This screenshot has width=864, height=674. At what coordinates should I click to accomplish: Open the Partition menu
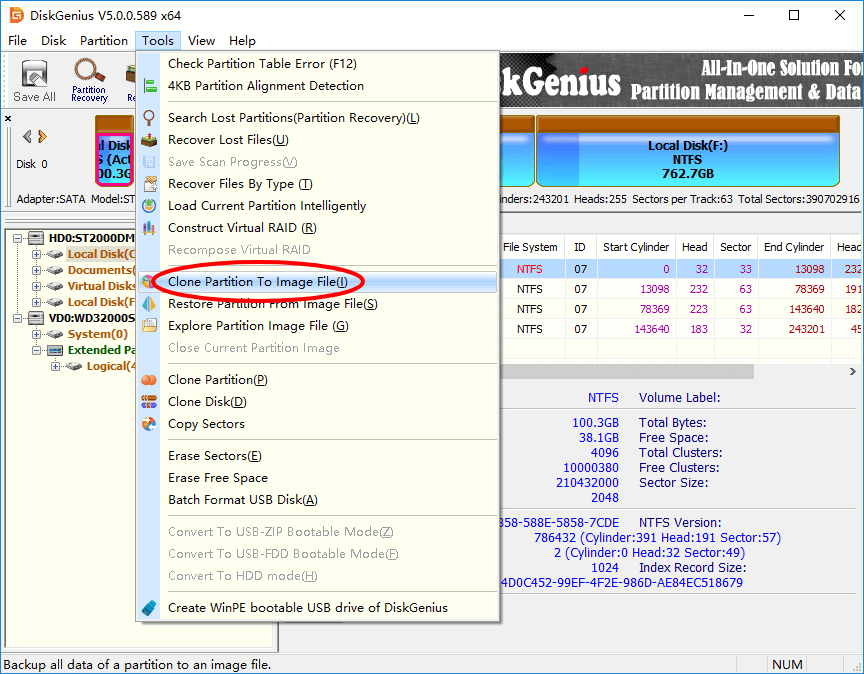(x=104, y=41)
